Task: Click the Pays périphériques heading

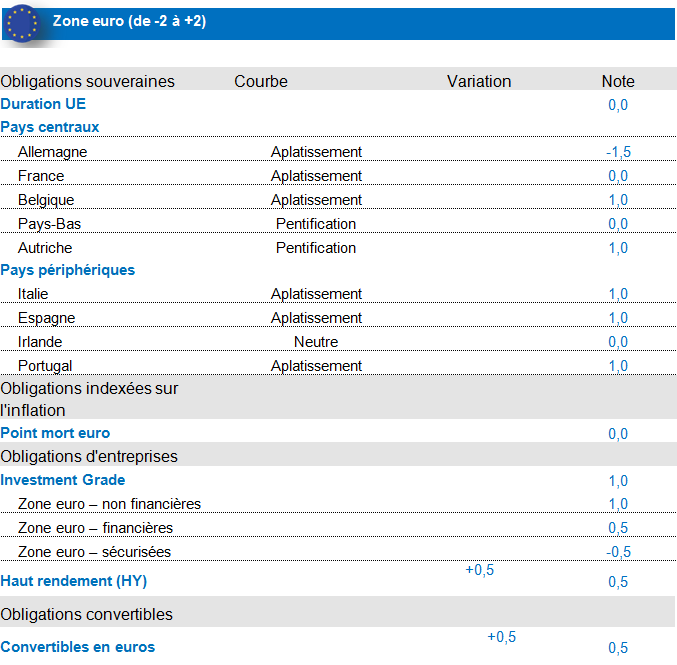Action: pyautogui.click(x=67, y=270)
